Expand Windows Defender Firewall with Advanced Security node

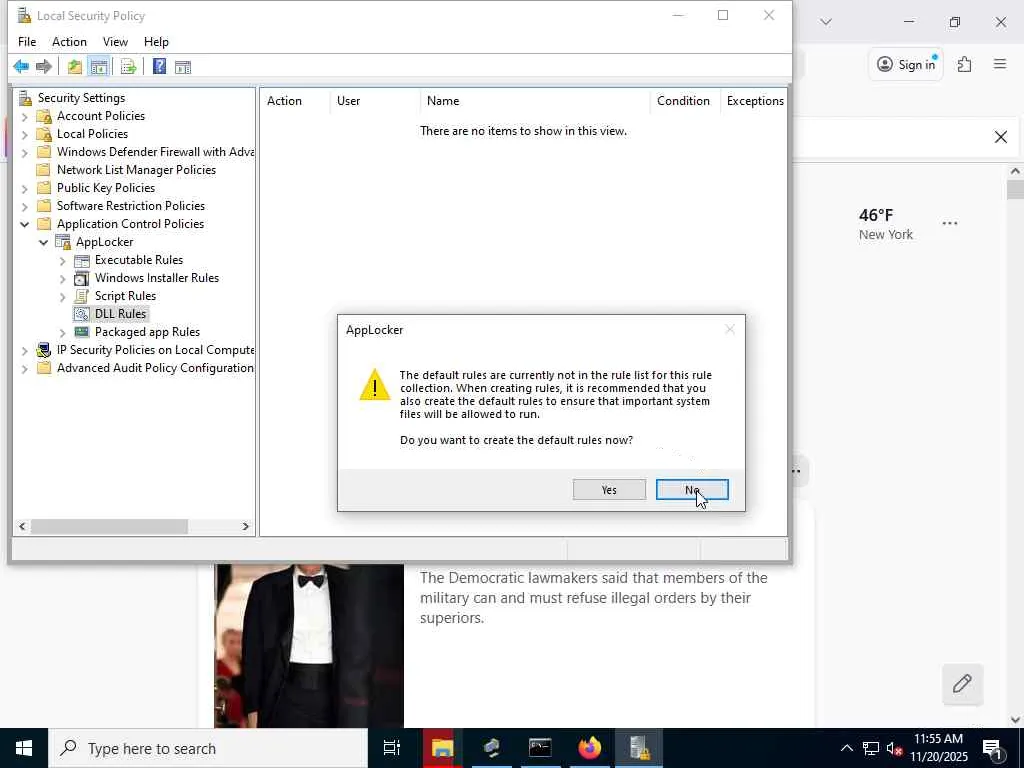pos(25,153)
